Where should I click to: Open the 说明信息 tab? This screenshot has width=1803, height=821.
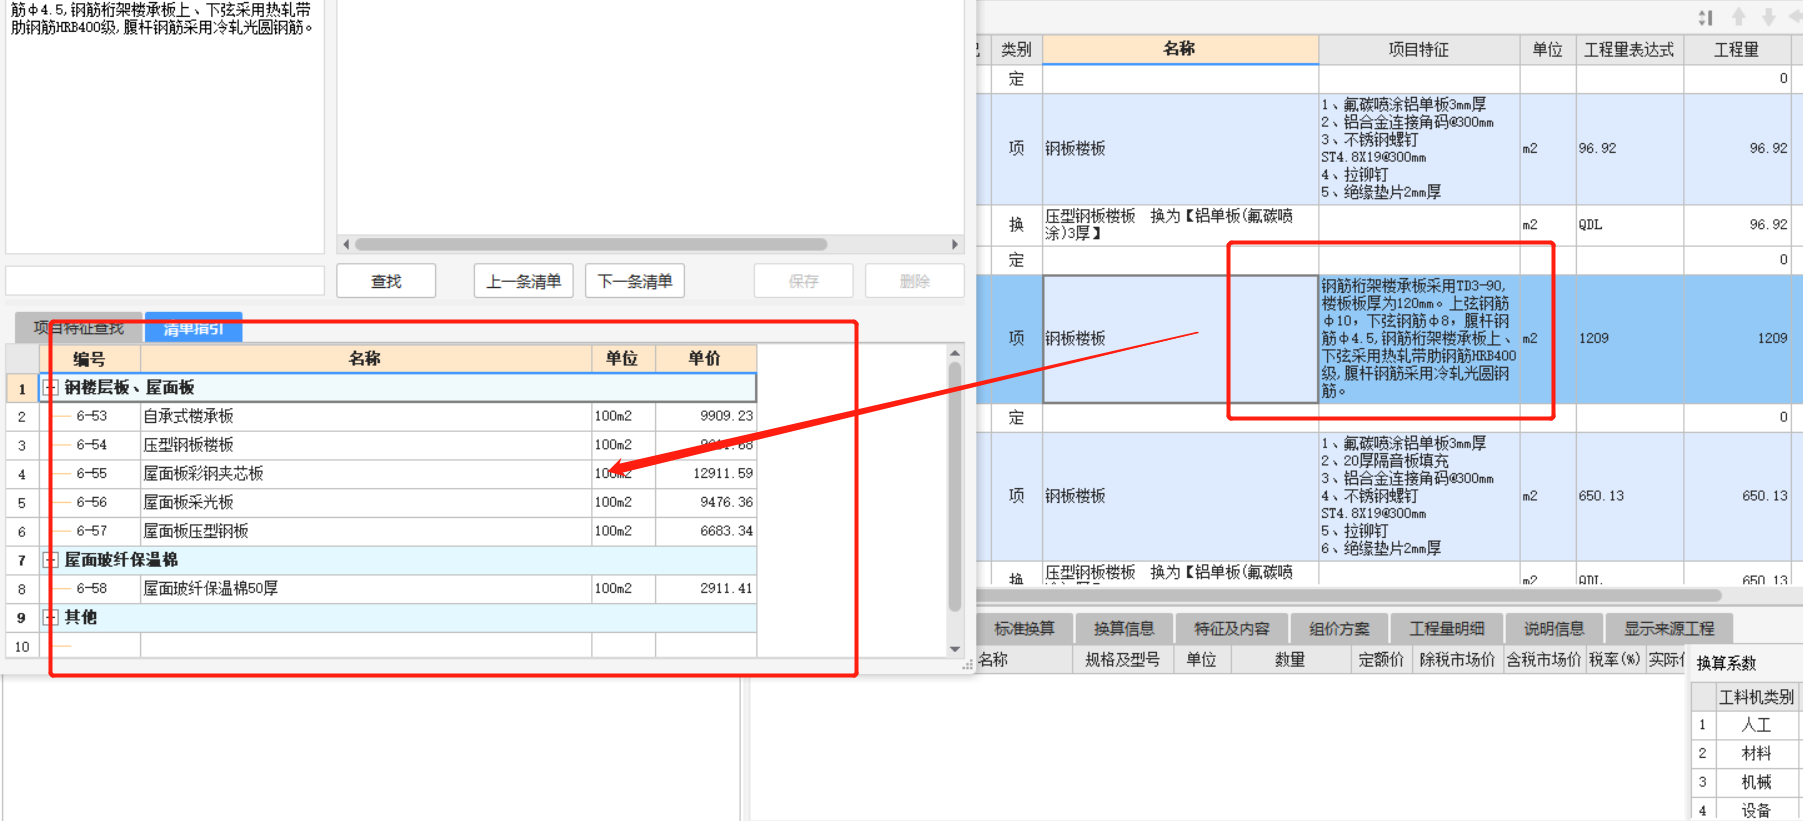1554,628
